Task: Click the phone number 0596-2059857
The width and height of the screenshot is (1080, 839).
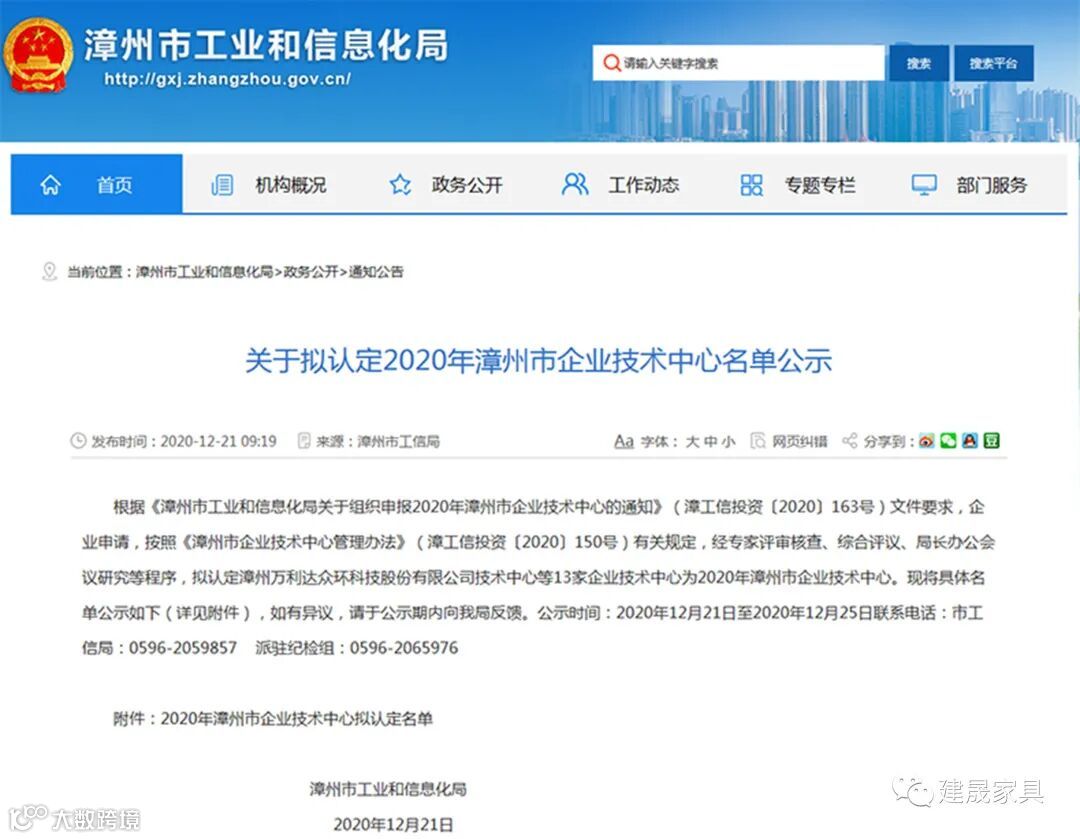Action: click(183, 648)
